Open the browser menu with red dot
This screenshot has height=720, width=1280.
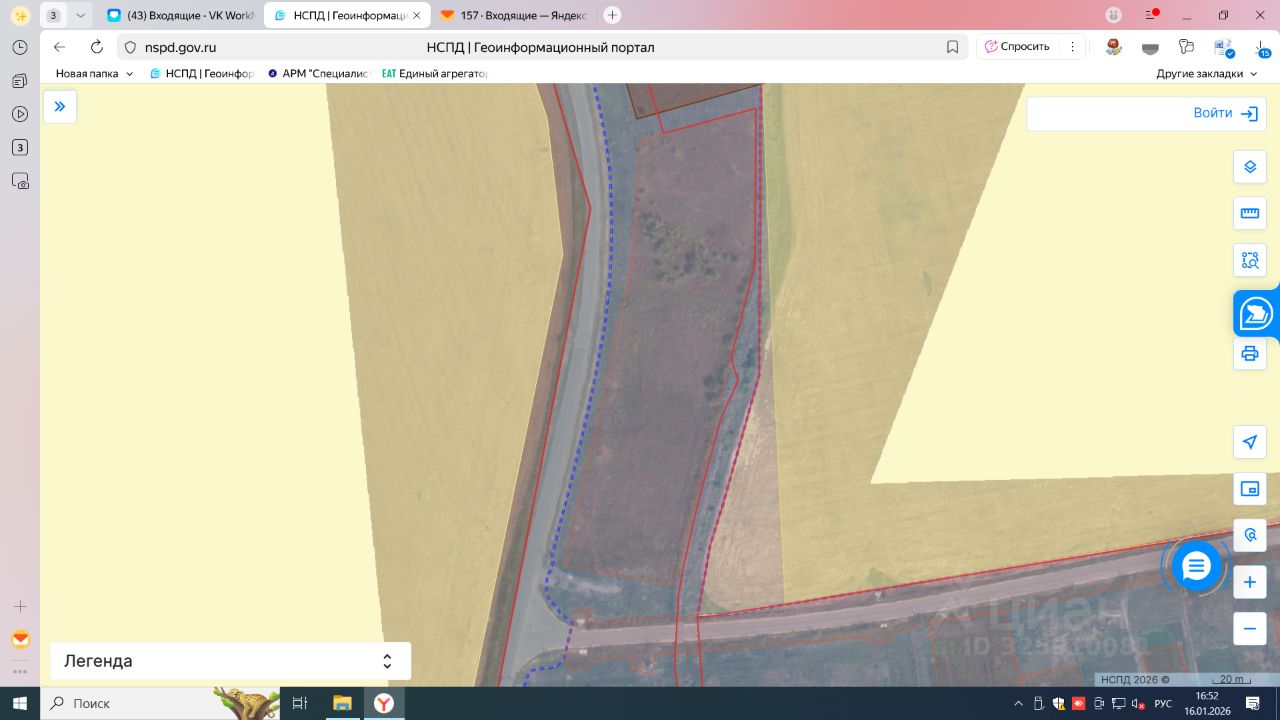(x=1152, y=15)
